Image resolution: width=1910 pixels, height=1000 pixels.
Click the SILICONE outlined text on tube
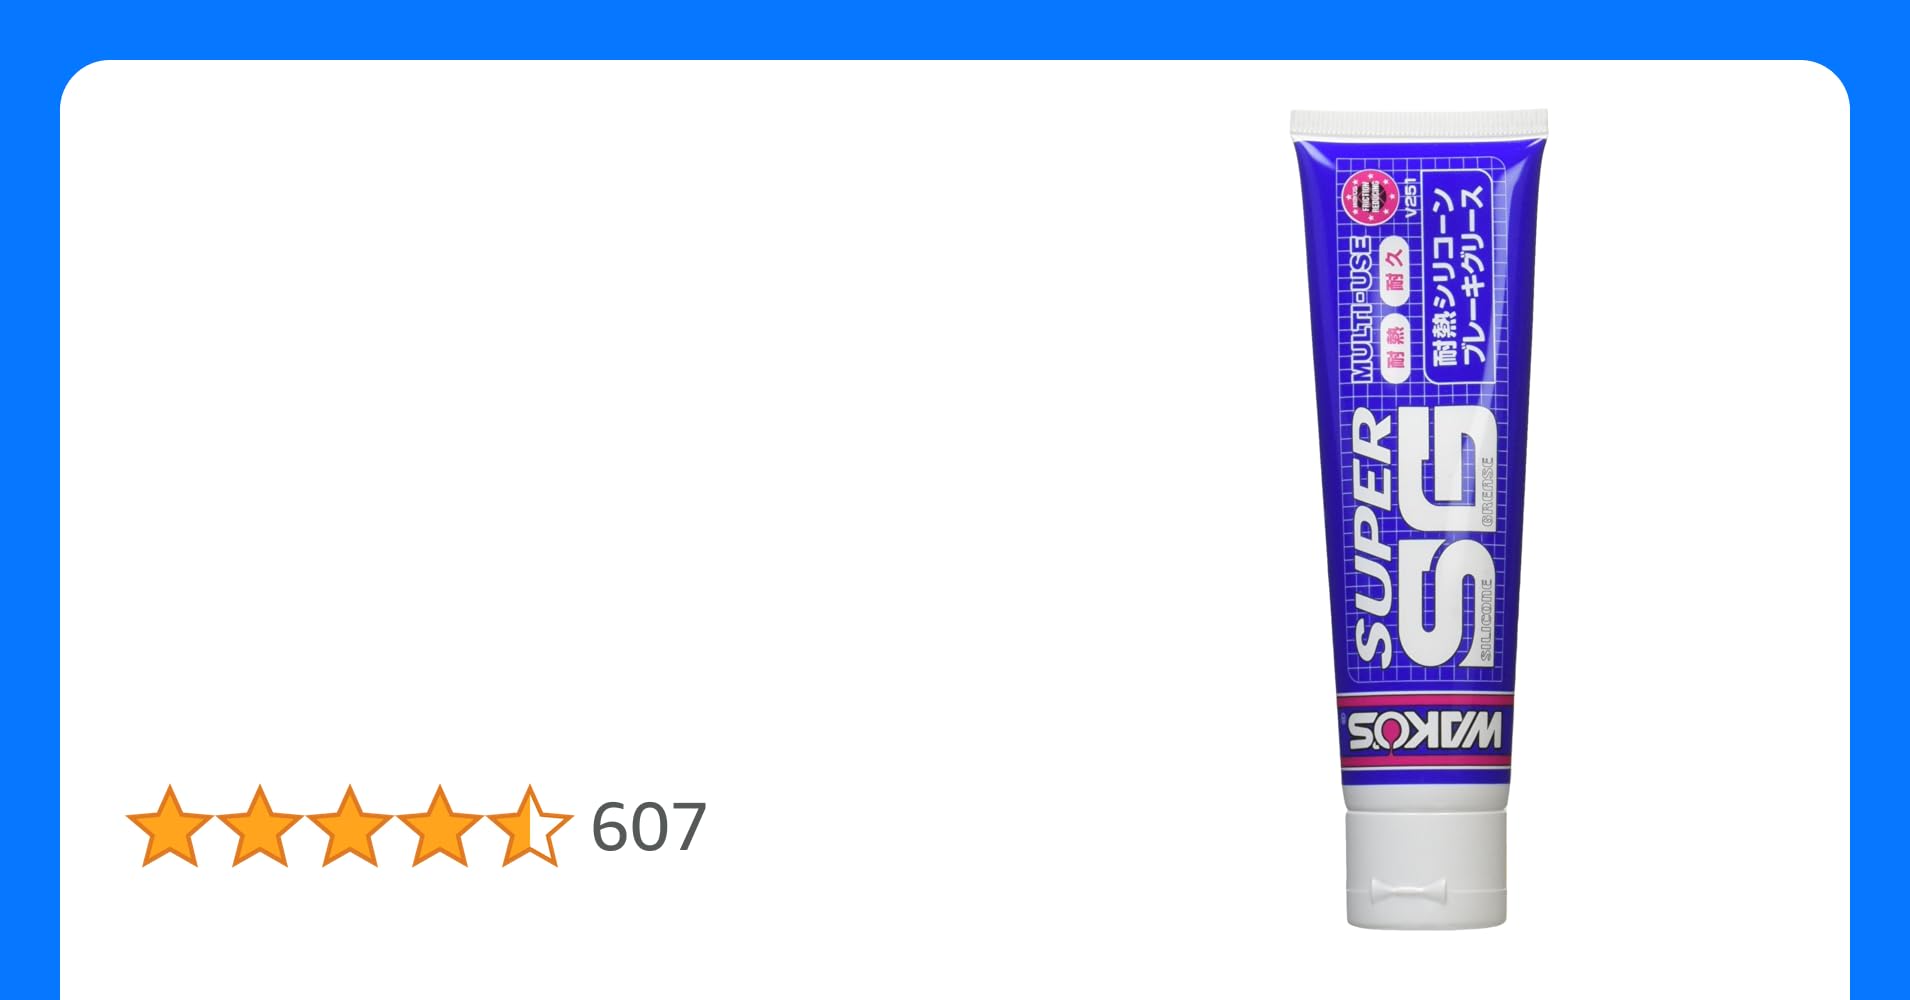point(1485,620)
